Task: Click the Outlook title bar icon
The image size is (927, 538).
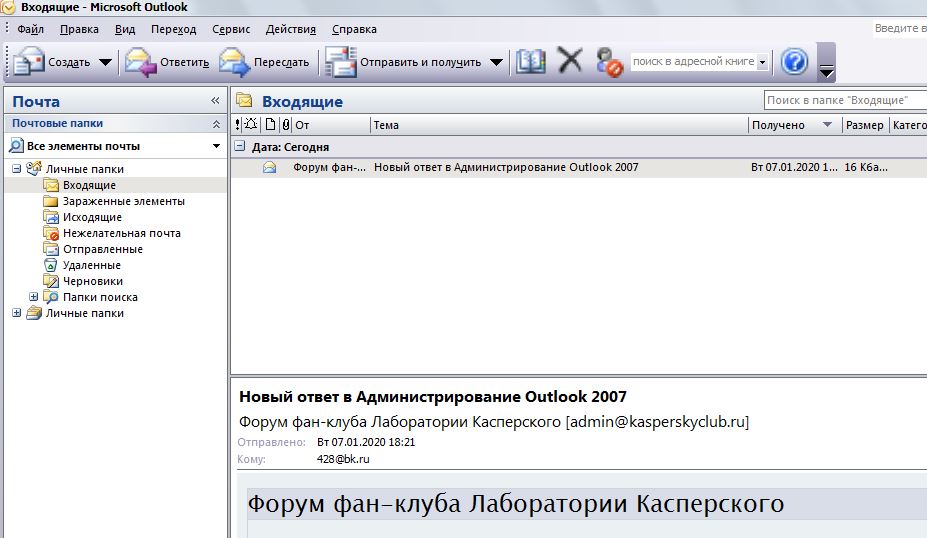Action: pyautogui.click(x=8, y=7)
